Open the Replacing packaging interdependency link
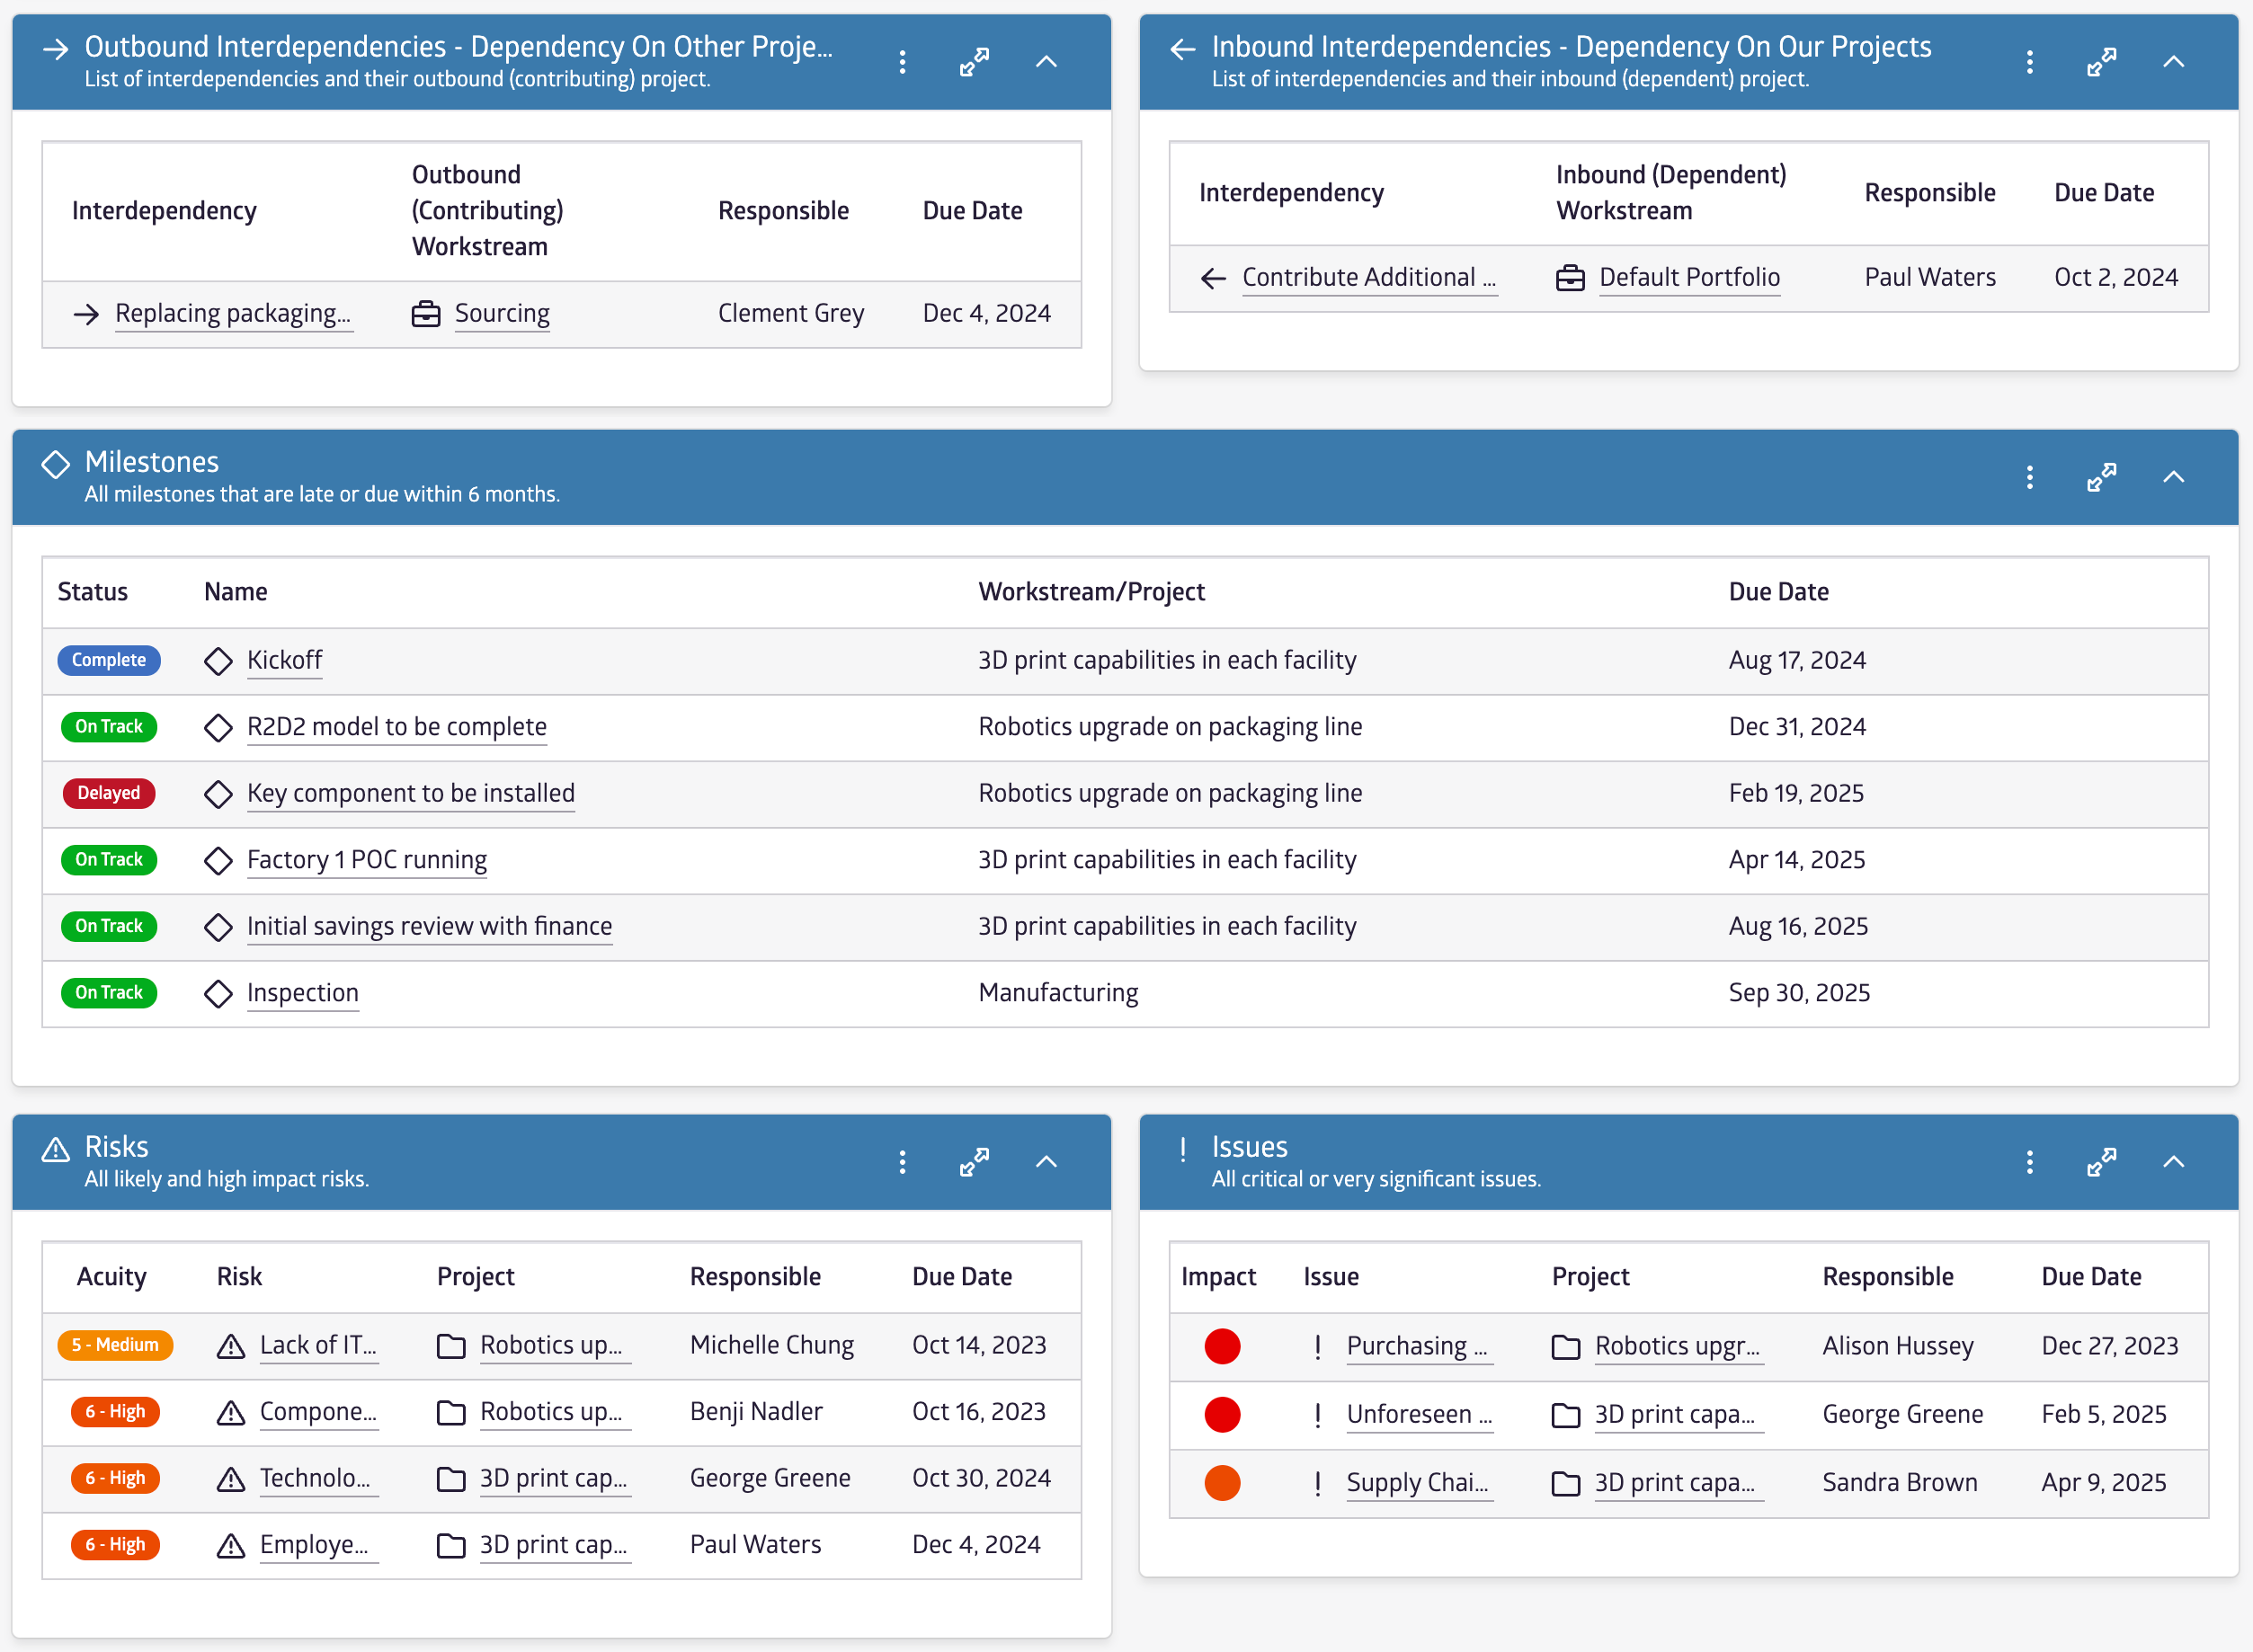Viewport: 2253px width, 1652px height. 232,314
